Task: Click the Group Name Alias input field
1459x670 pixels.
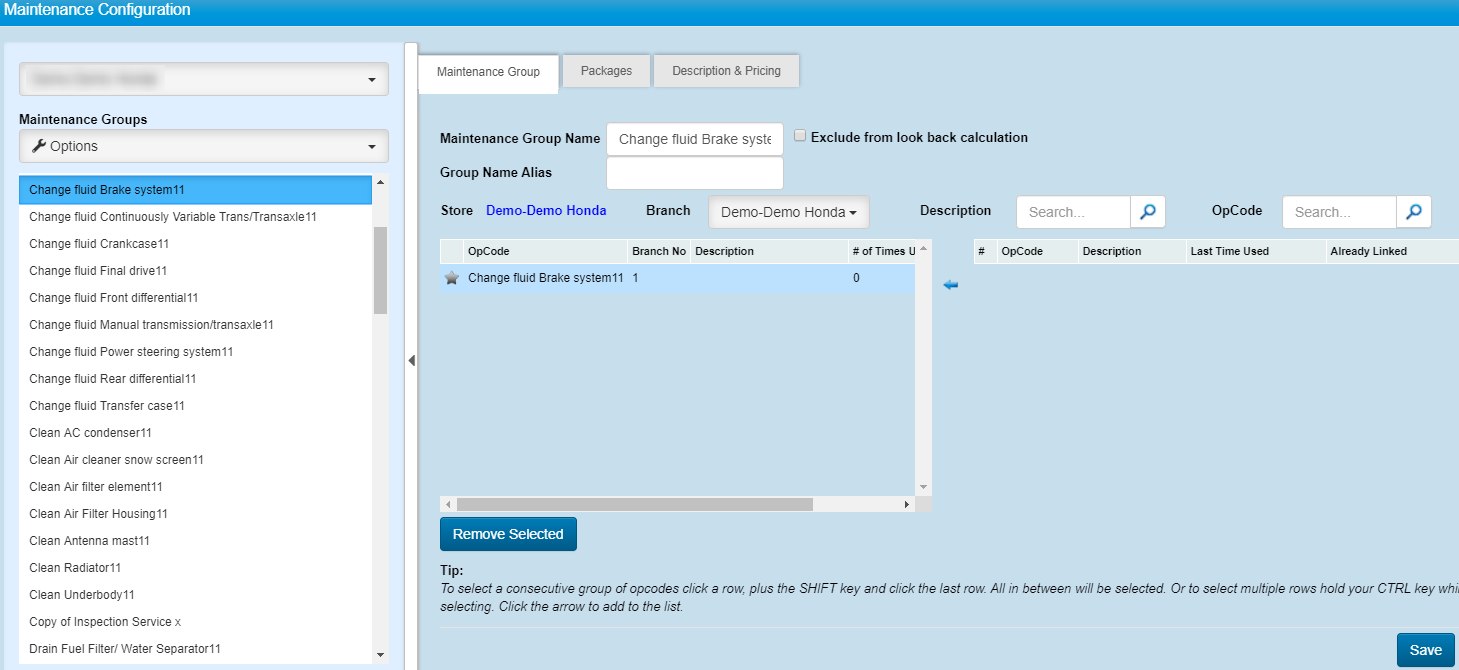Action: [694, 173]
